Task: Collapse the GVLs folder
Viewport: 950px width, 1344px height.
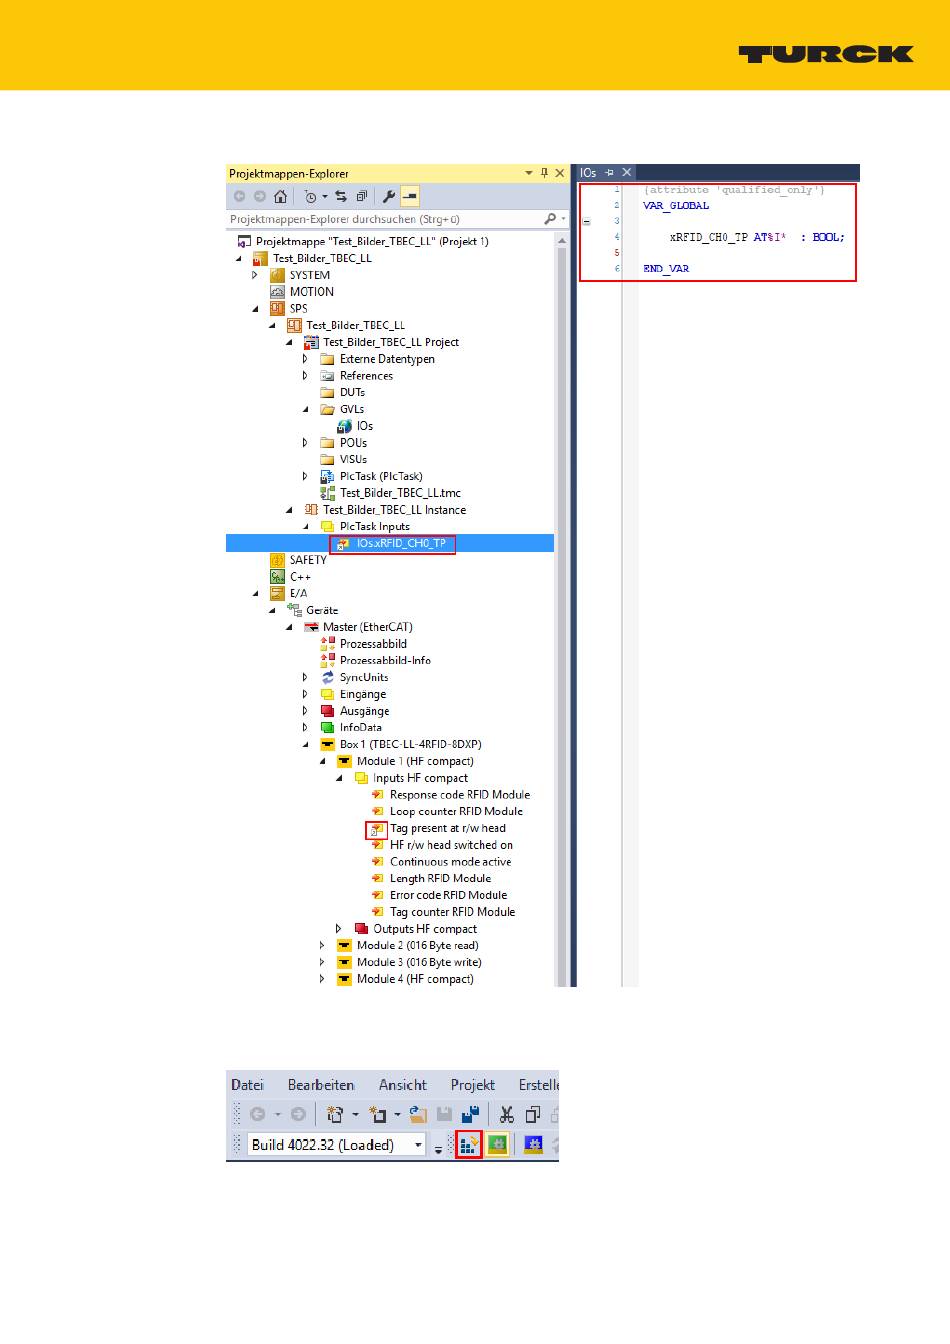Action: [x=305, y=409]
